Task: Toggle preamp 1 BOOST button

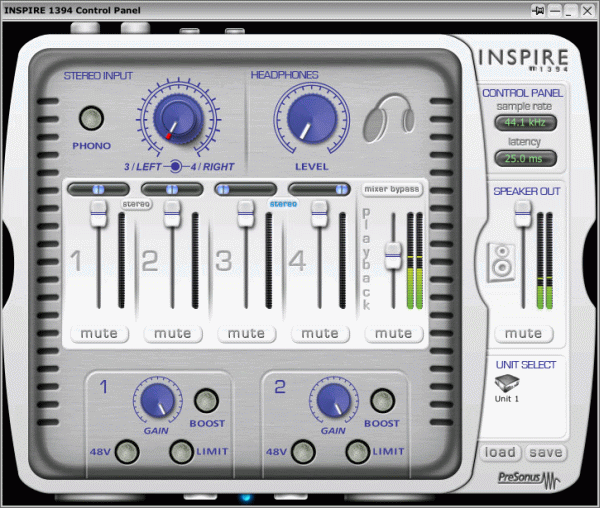Action: (x=206, y=401)
